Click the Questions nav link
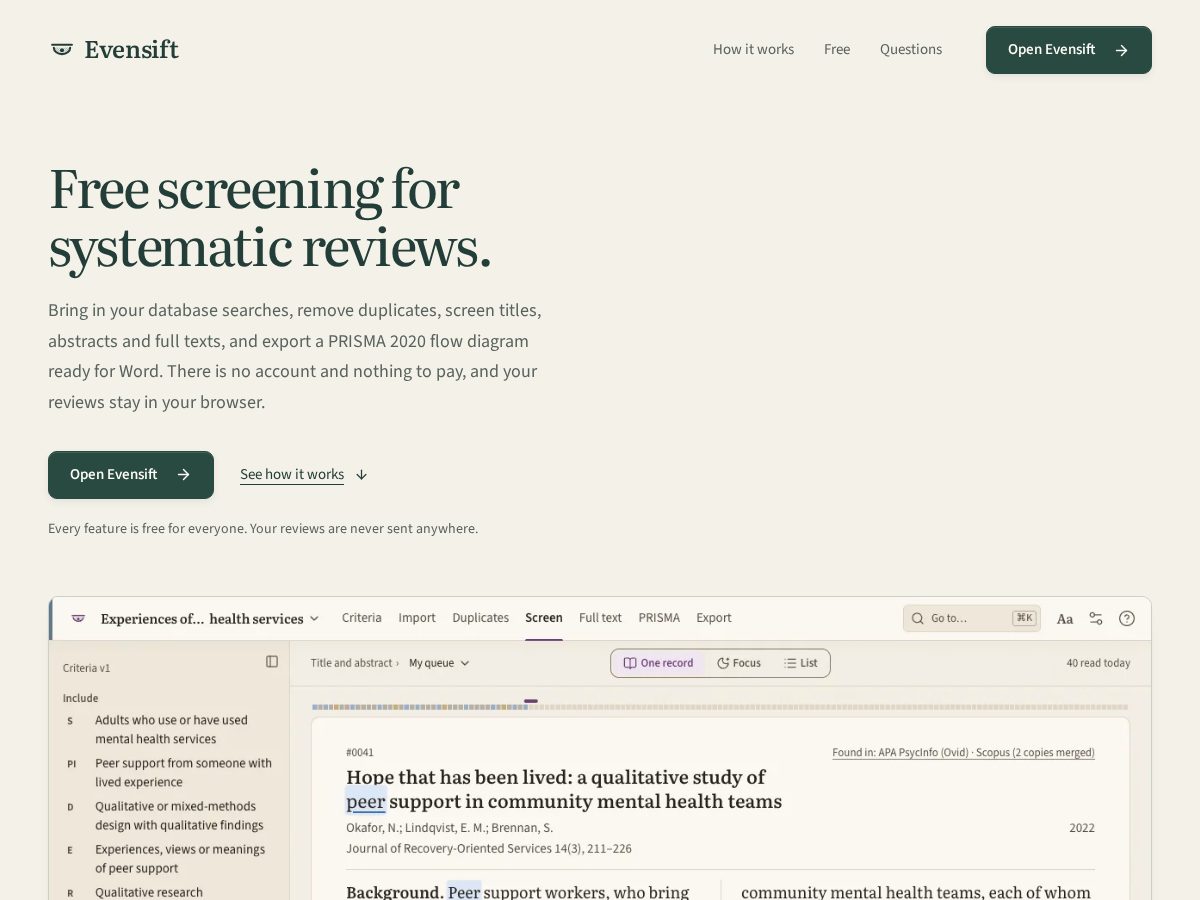 pyautogui.click(x=911, y=50)
